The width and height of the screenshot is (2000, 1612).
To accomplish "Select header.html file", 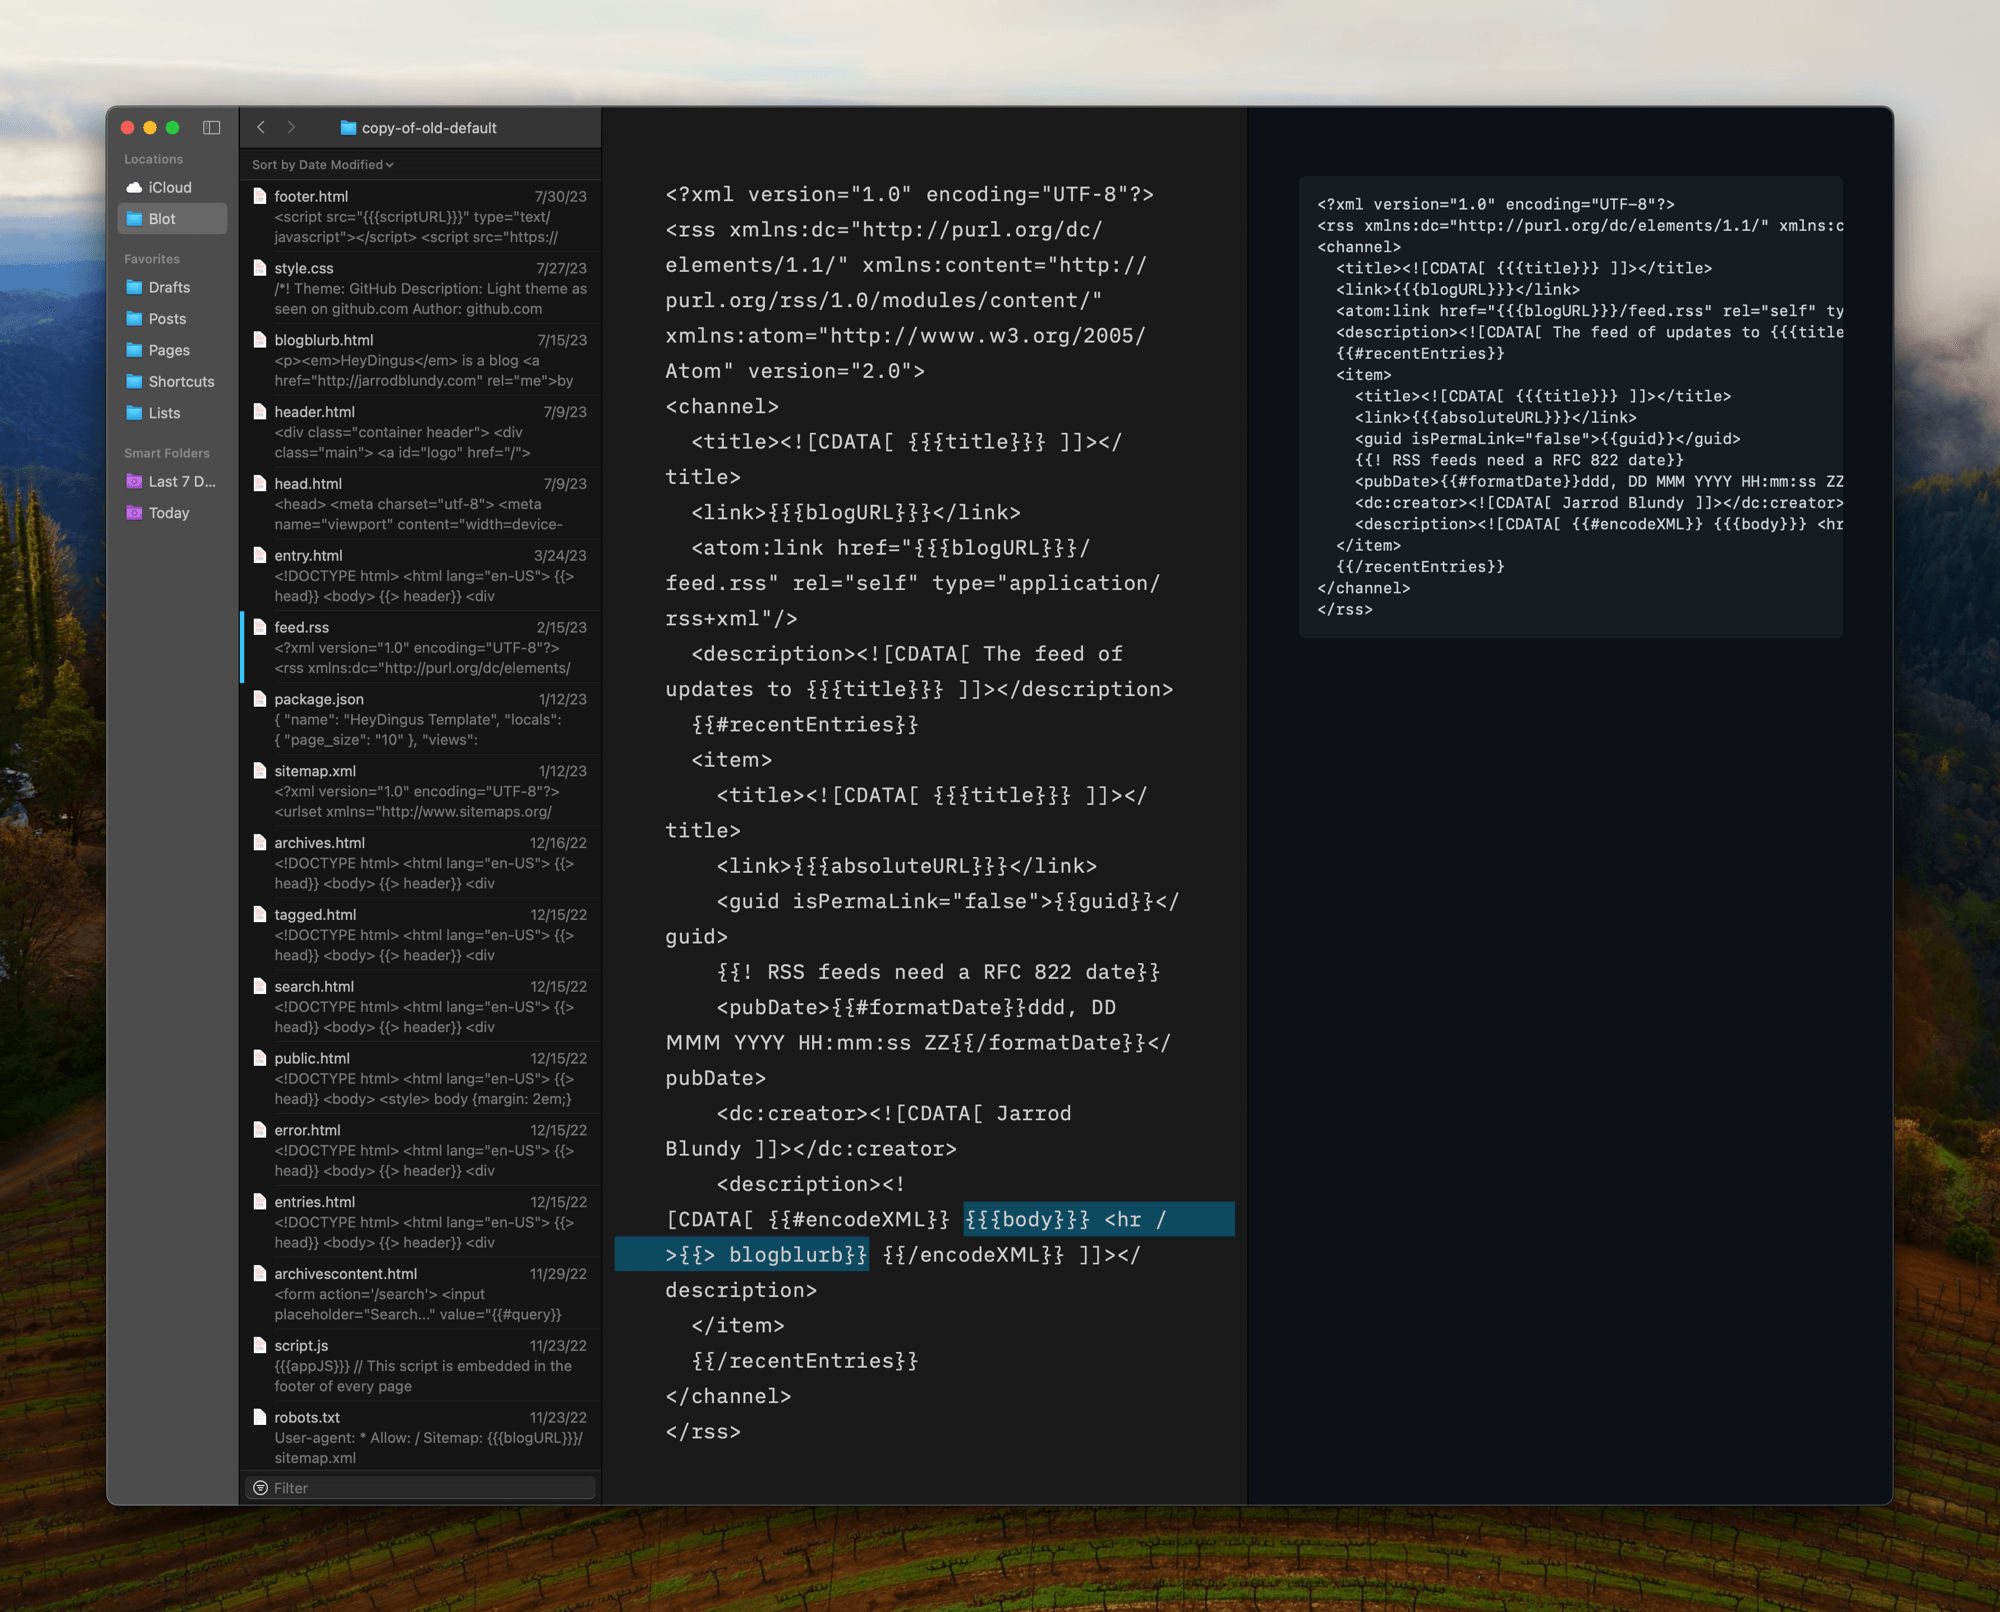I will tap(421, 432).
